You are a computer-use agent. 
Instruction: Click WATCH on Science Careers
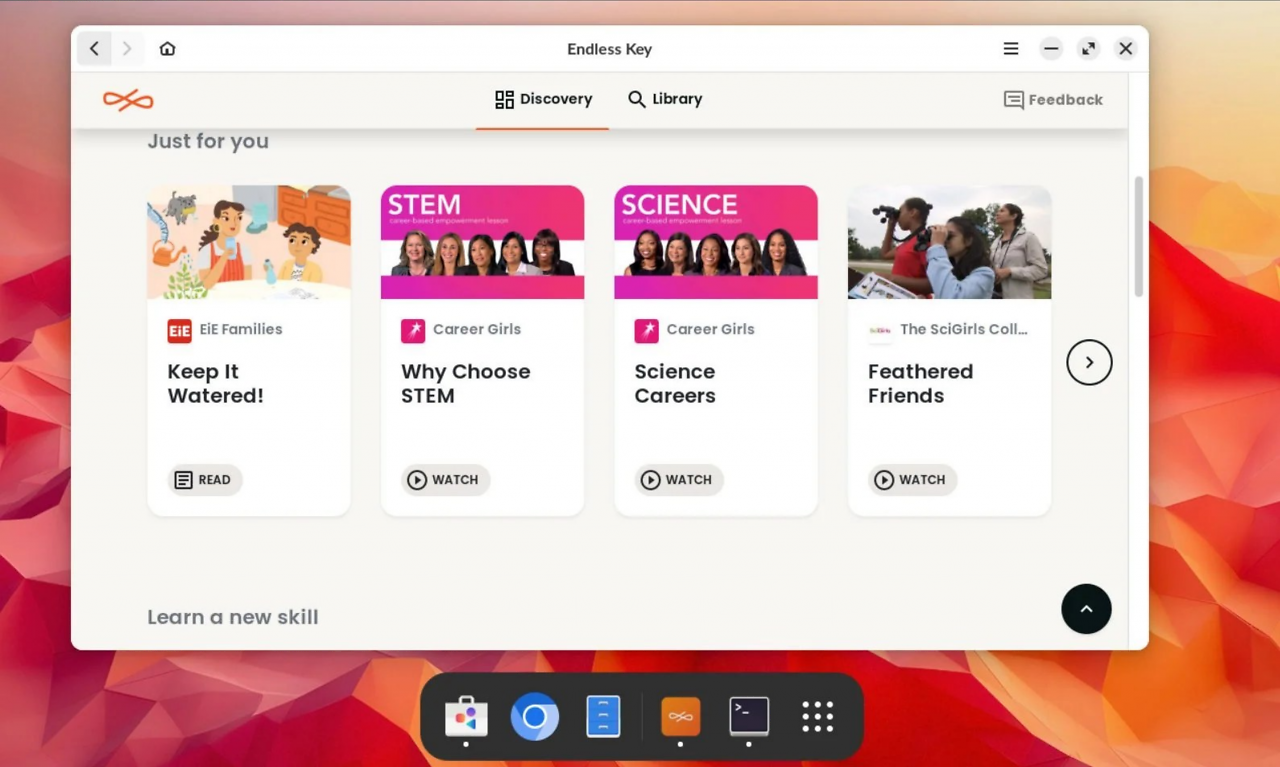pyautogui.click(x=679, y=480)
